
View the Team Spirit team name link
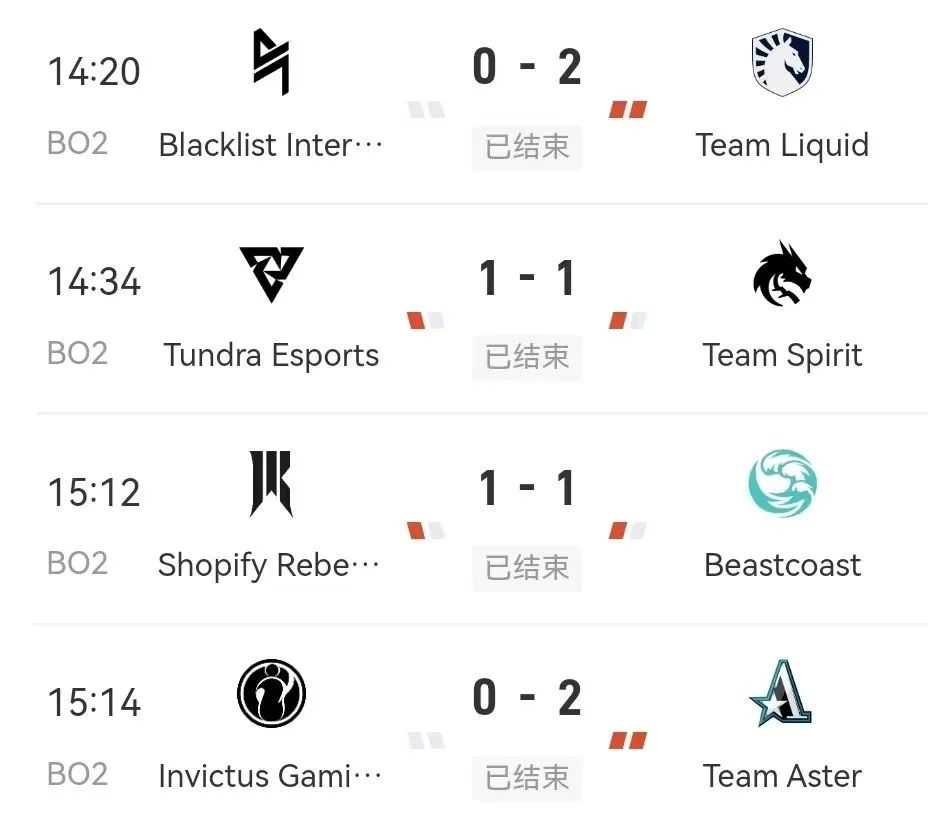(782, 355)
